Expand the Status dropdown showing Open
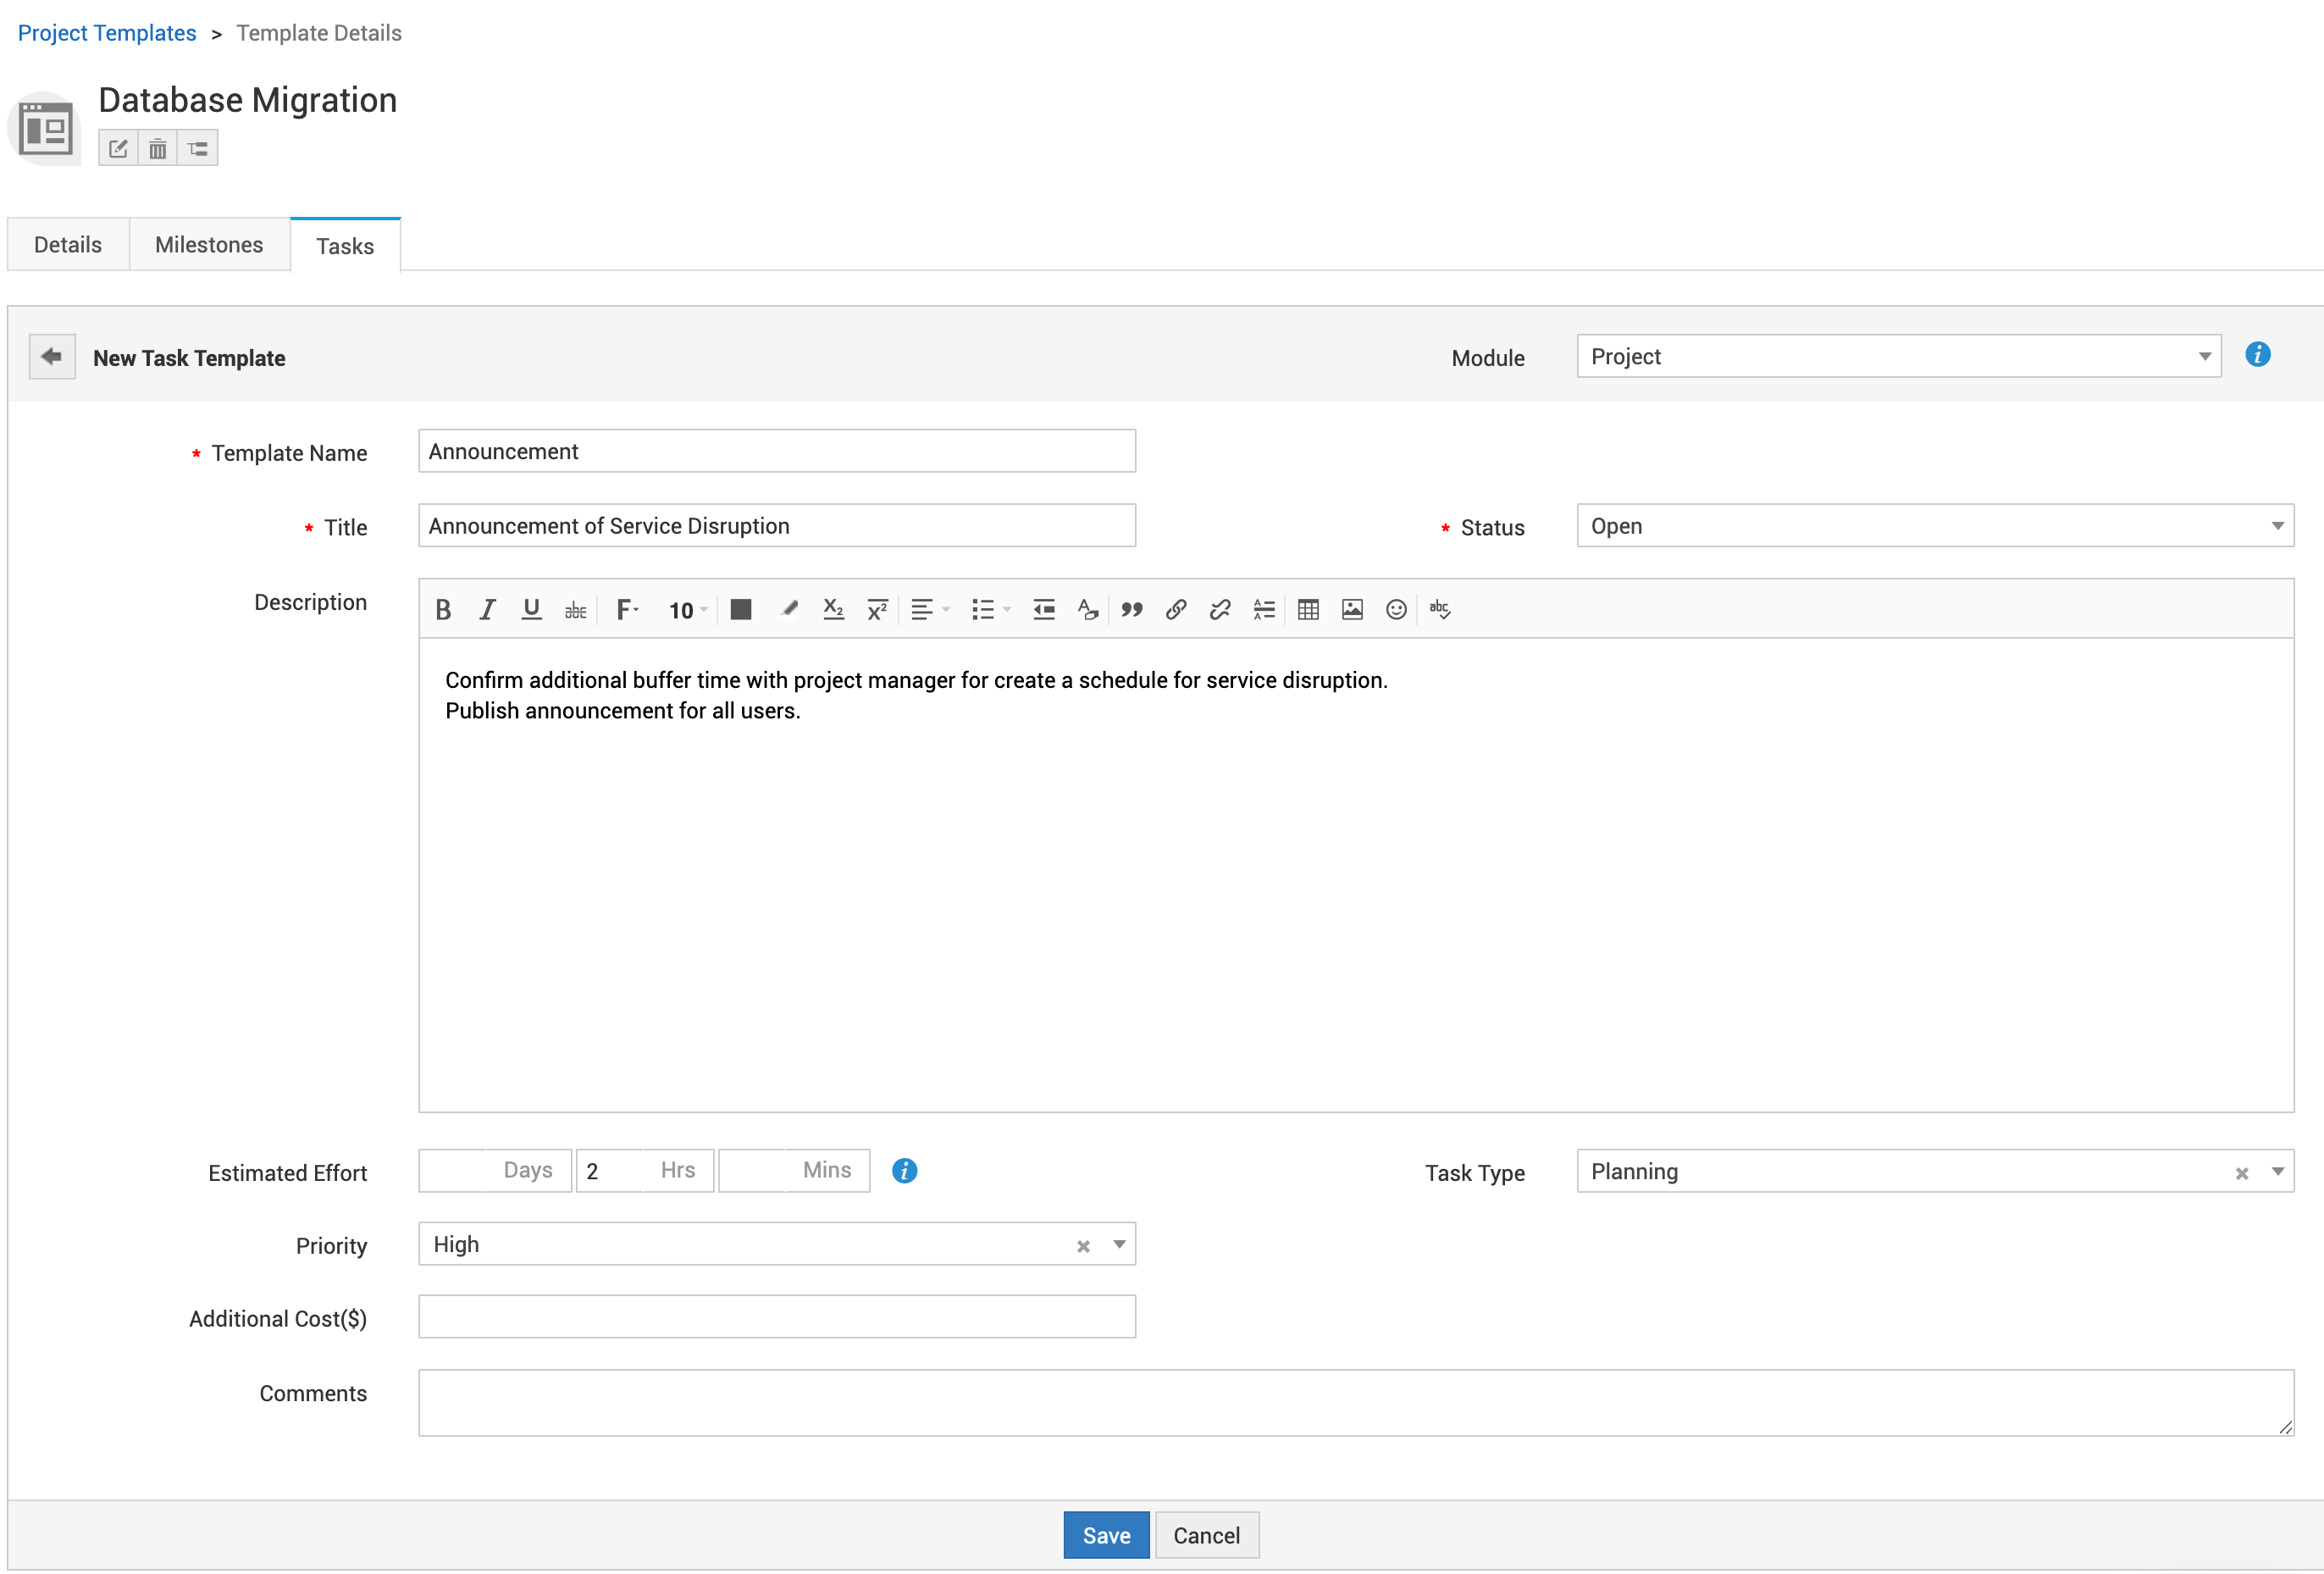 coord(1933,526)
